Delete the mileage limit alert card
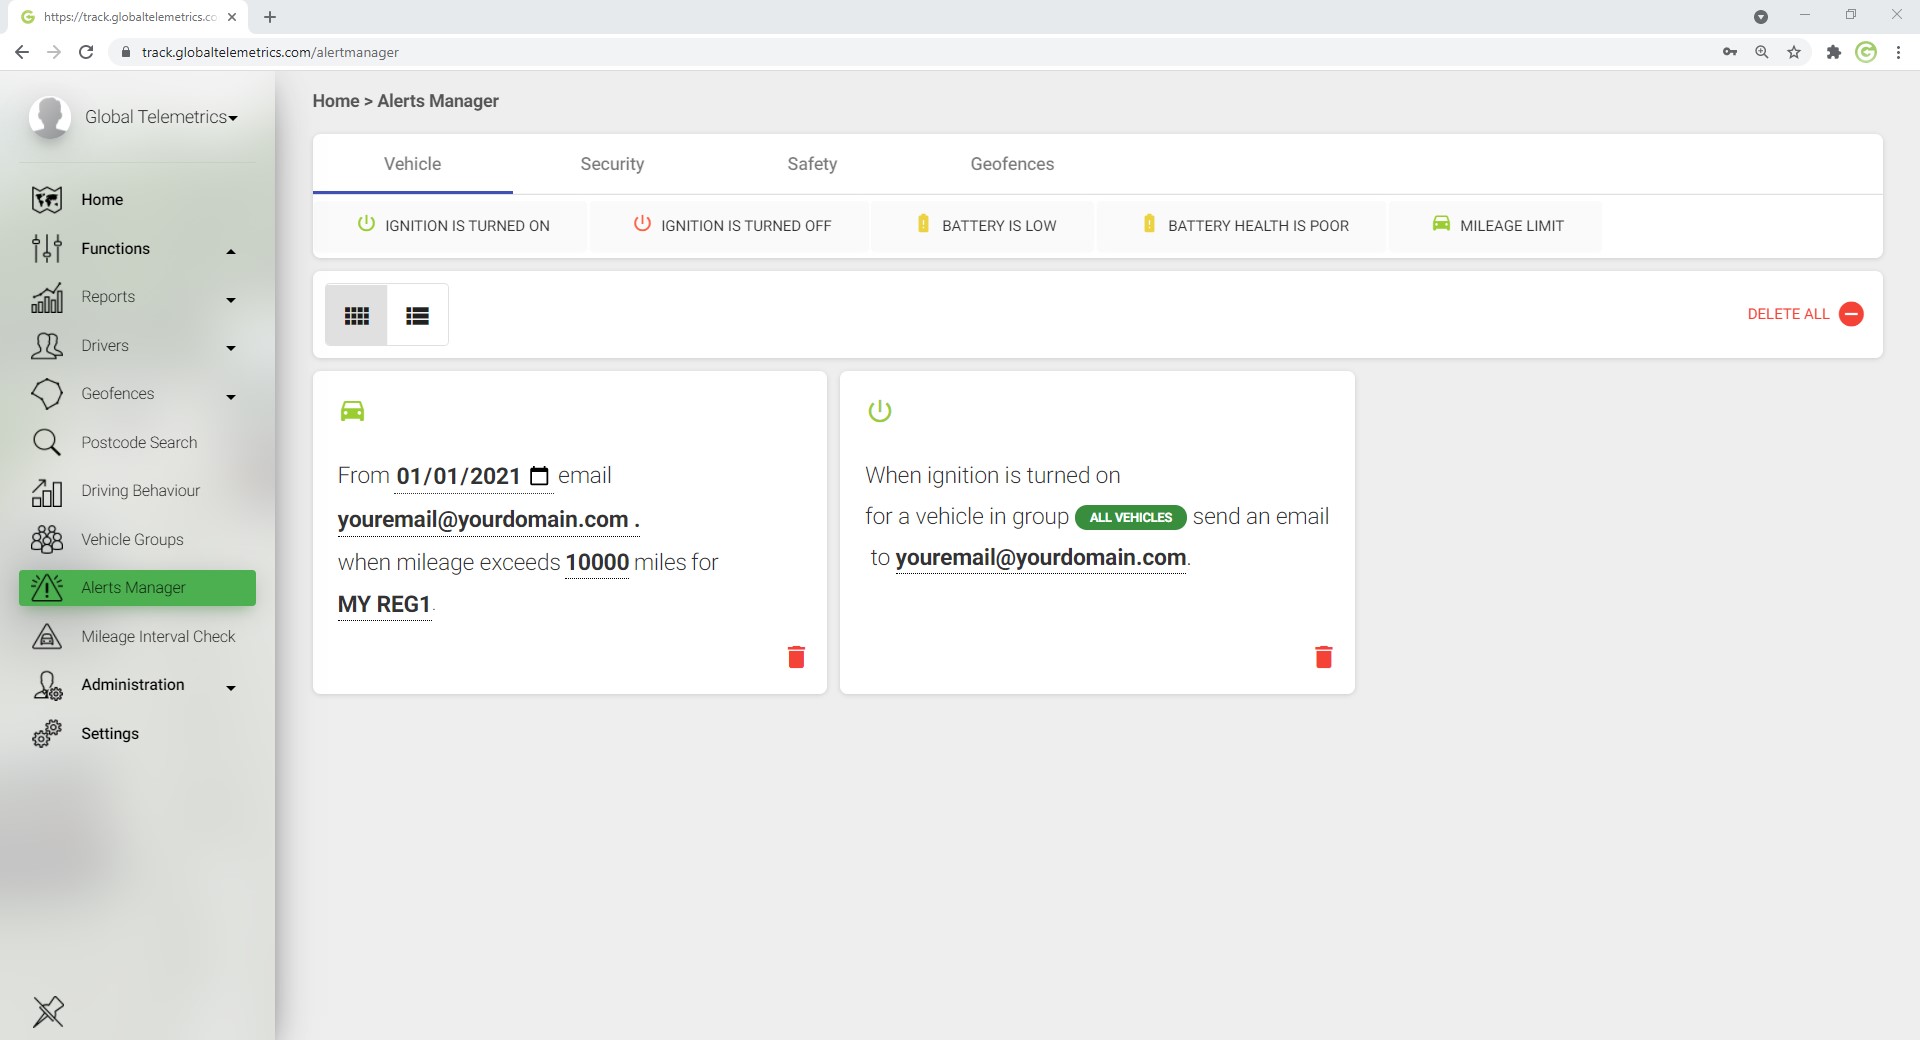Screen dimensions: 1920x1040 [796, 657]
